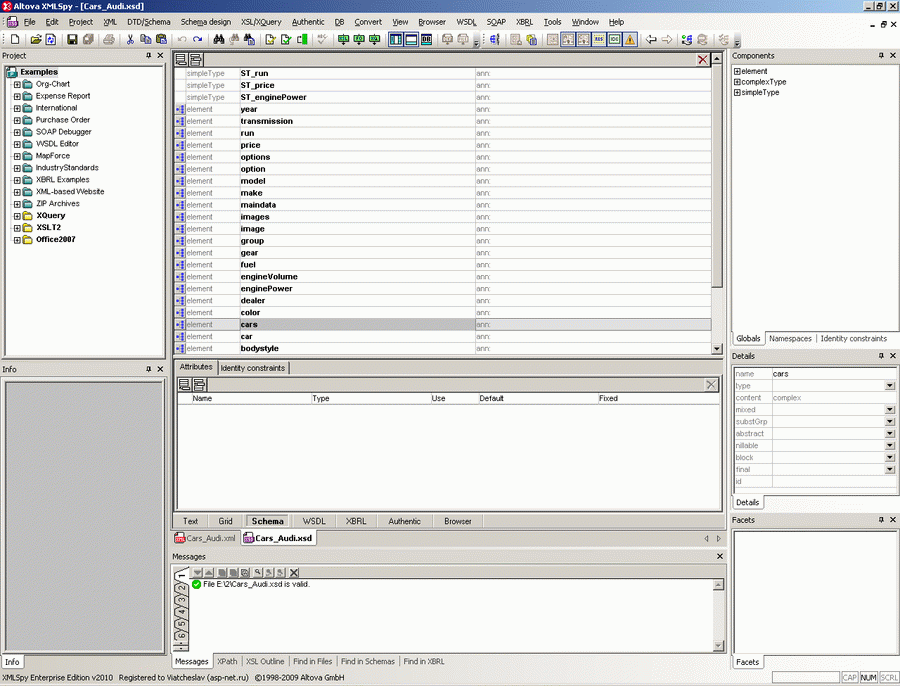Close the Messages pane
Screen dimensions: 900x686
pos(720,556)
